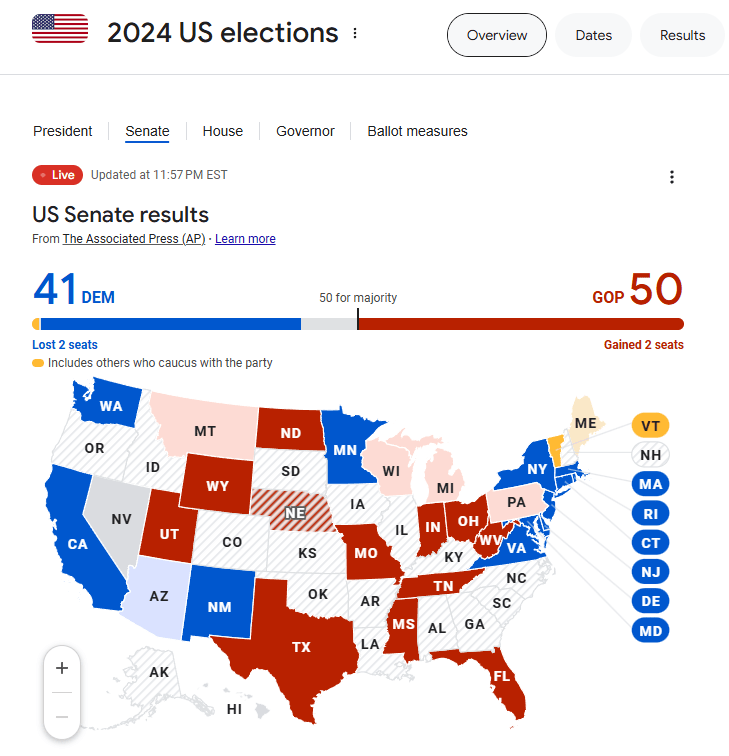
Task: Open the Governor tab
Action: click(x=305, y=131)
